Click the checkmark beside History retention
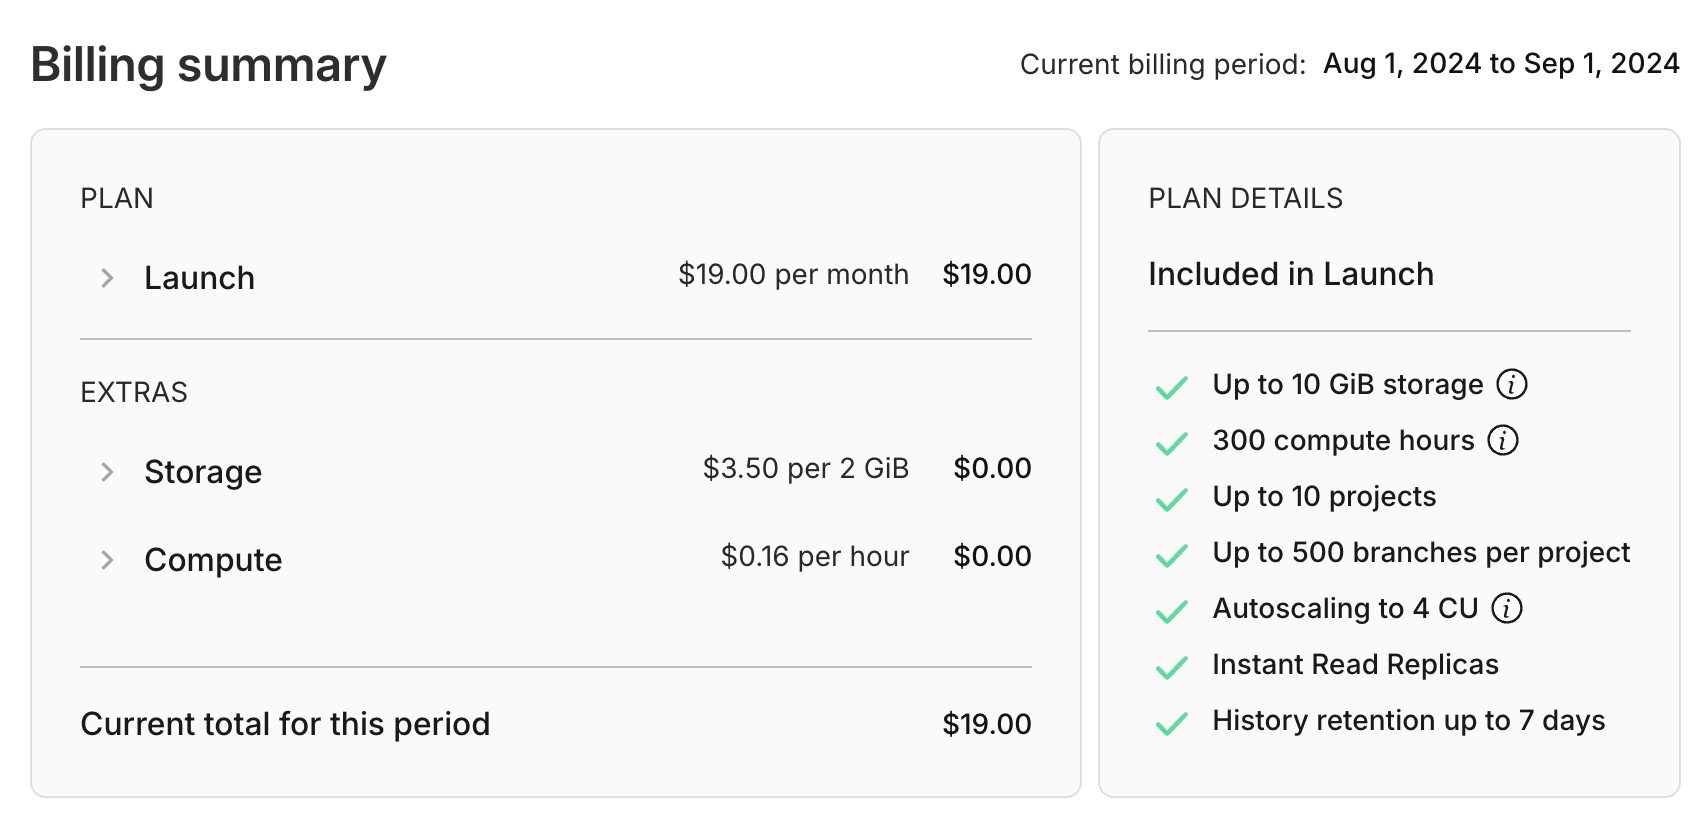Screen dimensions: 1708x820 click(1171, 722)
